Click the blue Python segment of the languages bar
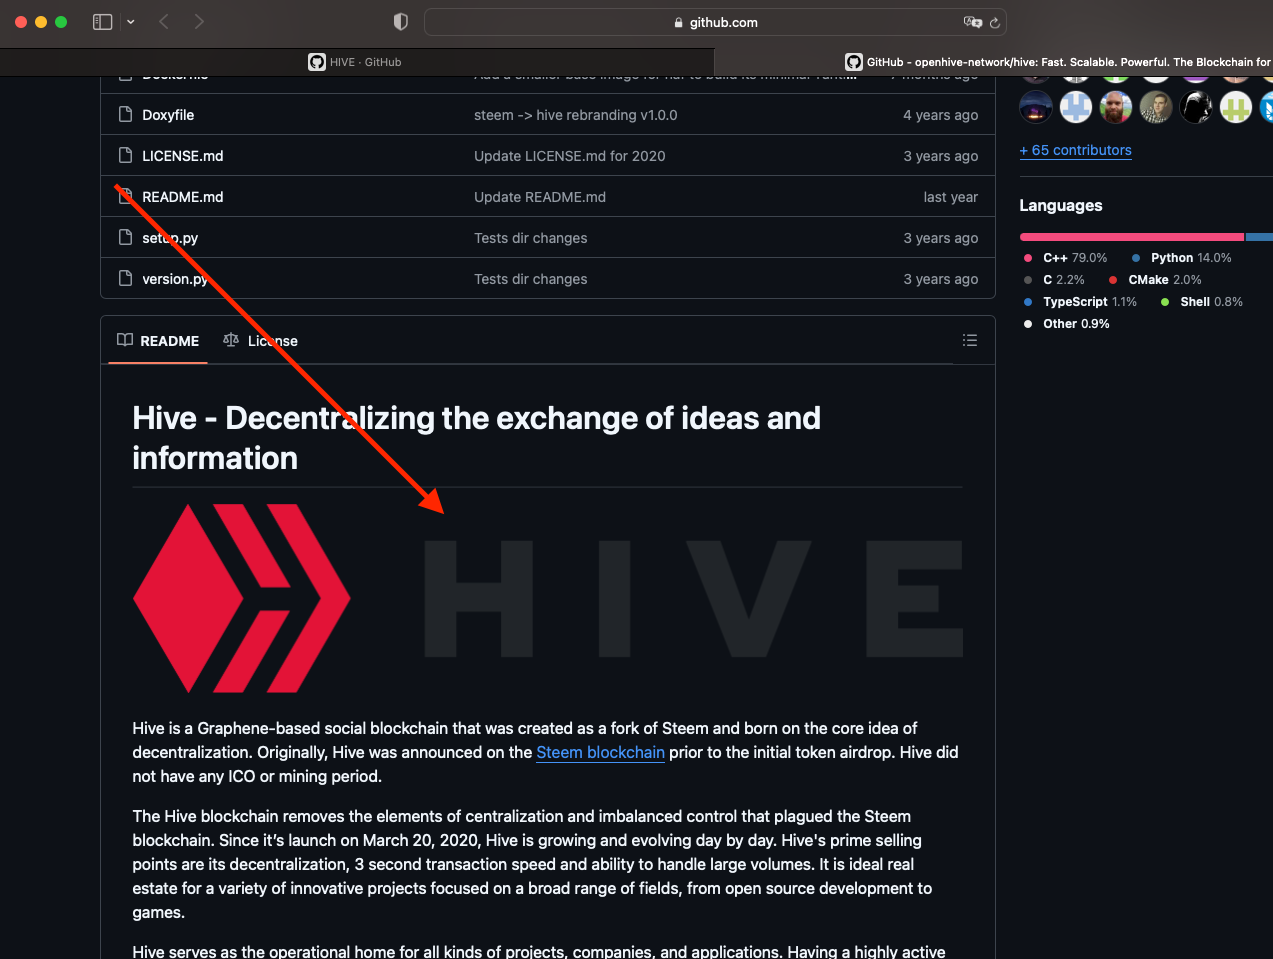Screen dimensions: 1273x959 [1260, 237]
